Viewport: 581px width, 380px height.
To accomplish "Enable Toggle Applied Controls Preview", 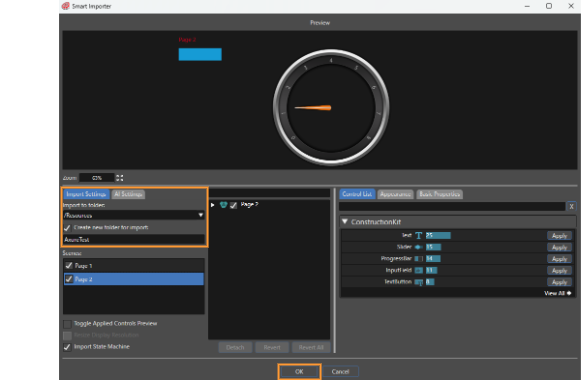I will point(67,324).
